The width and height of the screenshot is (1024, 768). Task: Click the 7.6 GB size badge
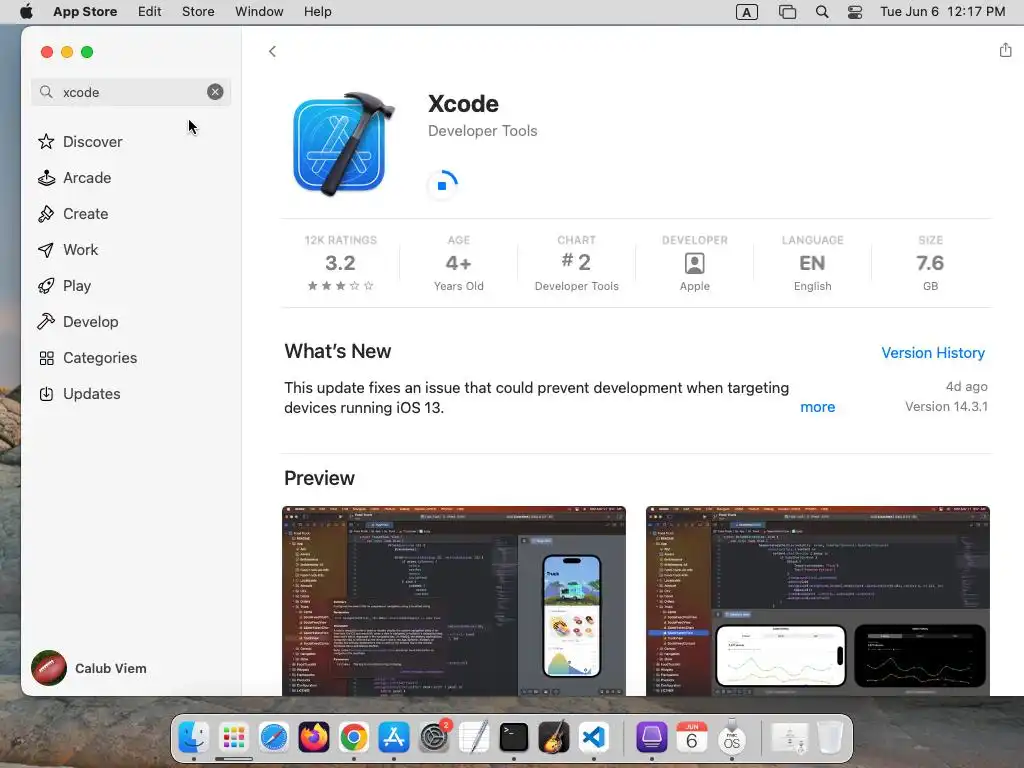930,263
